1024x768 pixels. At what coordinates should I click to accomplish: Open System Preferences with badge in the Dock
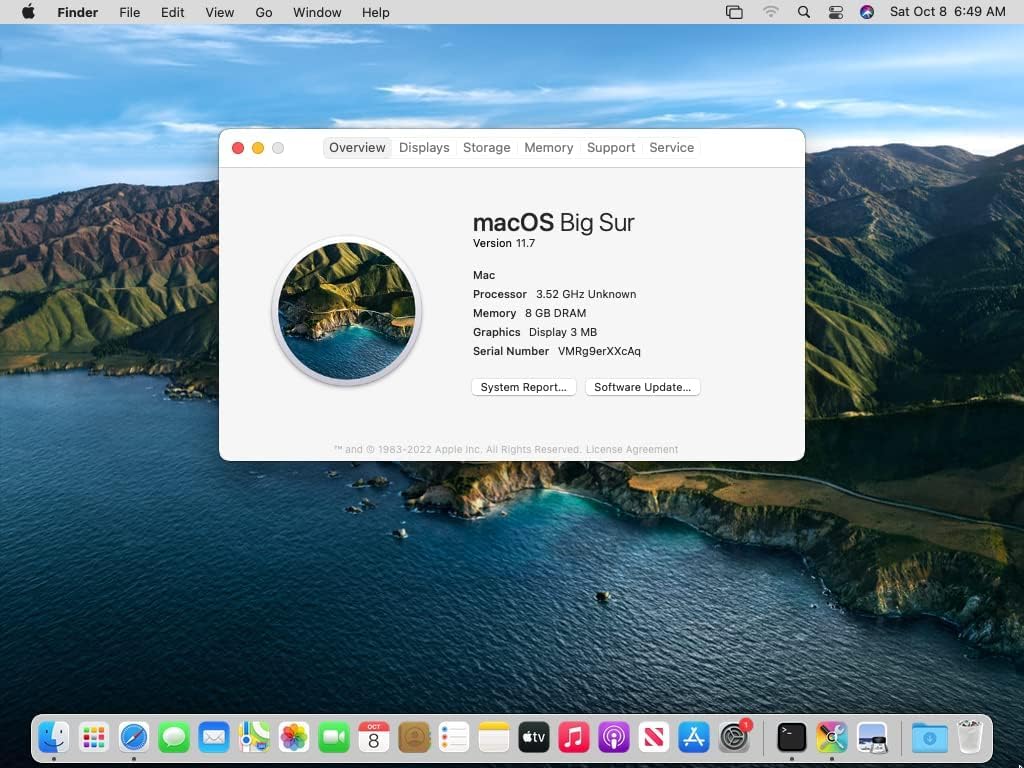click(734, 737)
